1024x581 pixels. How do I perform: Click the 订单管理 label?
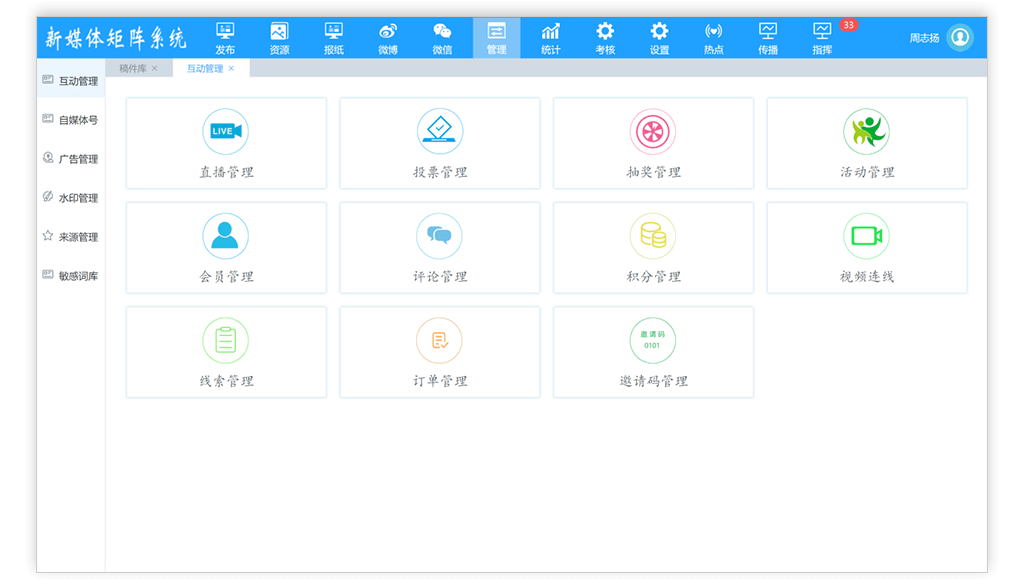[440, 381]
